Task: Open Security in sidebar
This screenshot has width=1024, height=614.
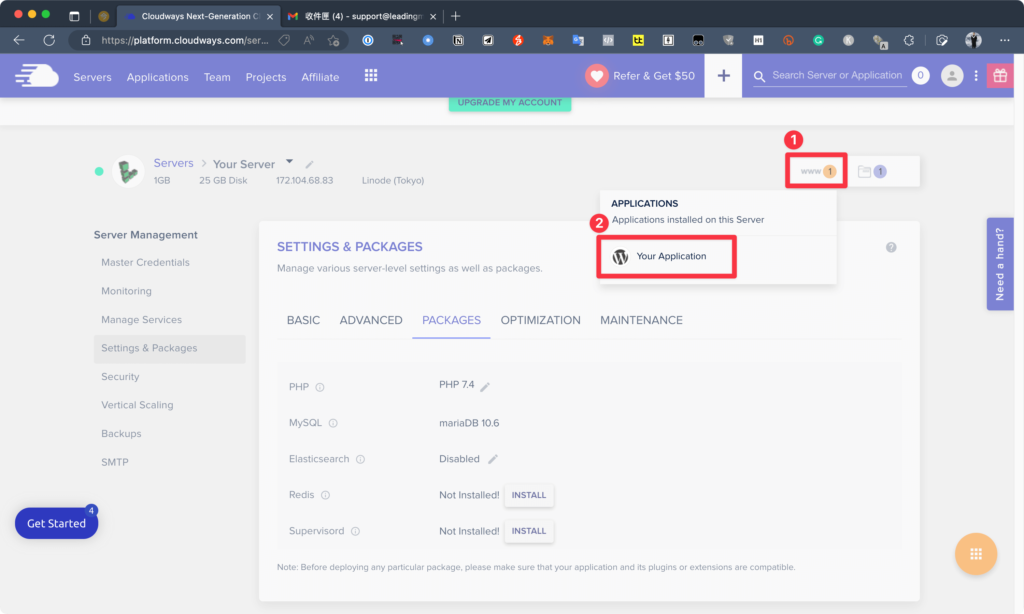Action: [120, 377]
